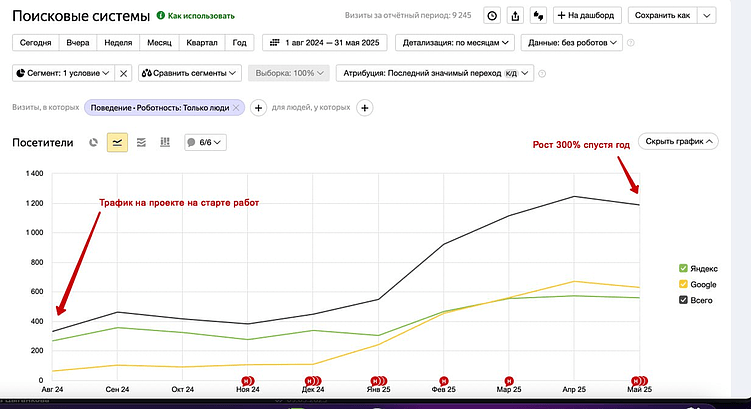Open the Данные: без роботов dropdown

(x=572, y=43)
